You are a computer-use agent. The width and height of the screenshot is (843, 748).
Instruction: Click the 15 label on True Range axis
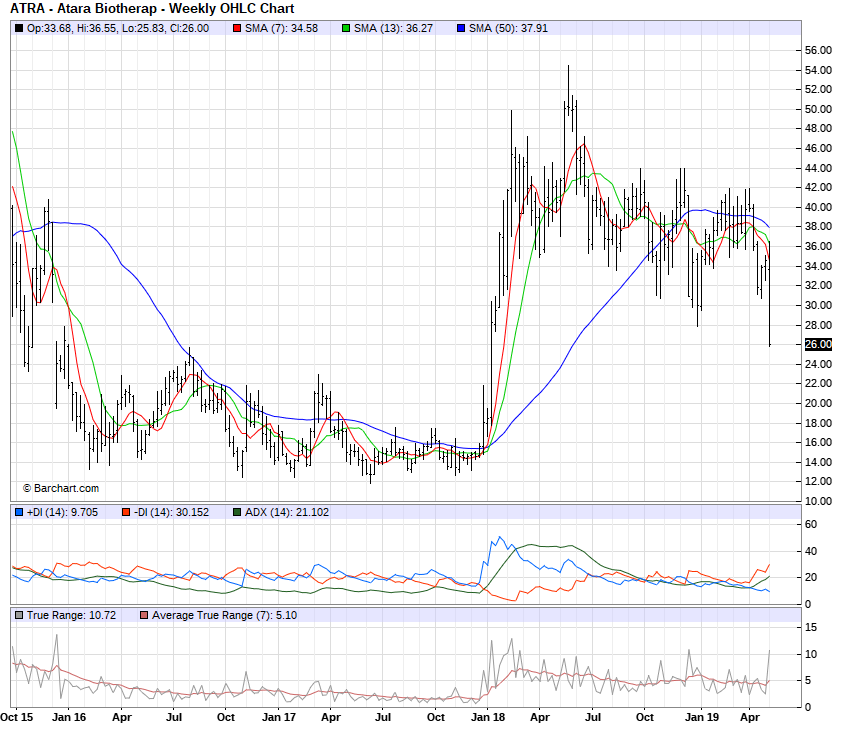(811, 628)
